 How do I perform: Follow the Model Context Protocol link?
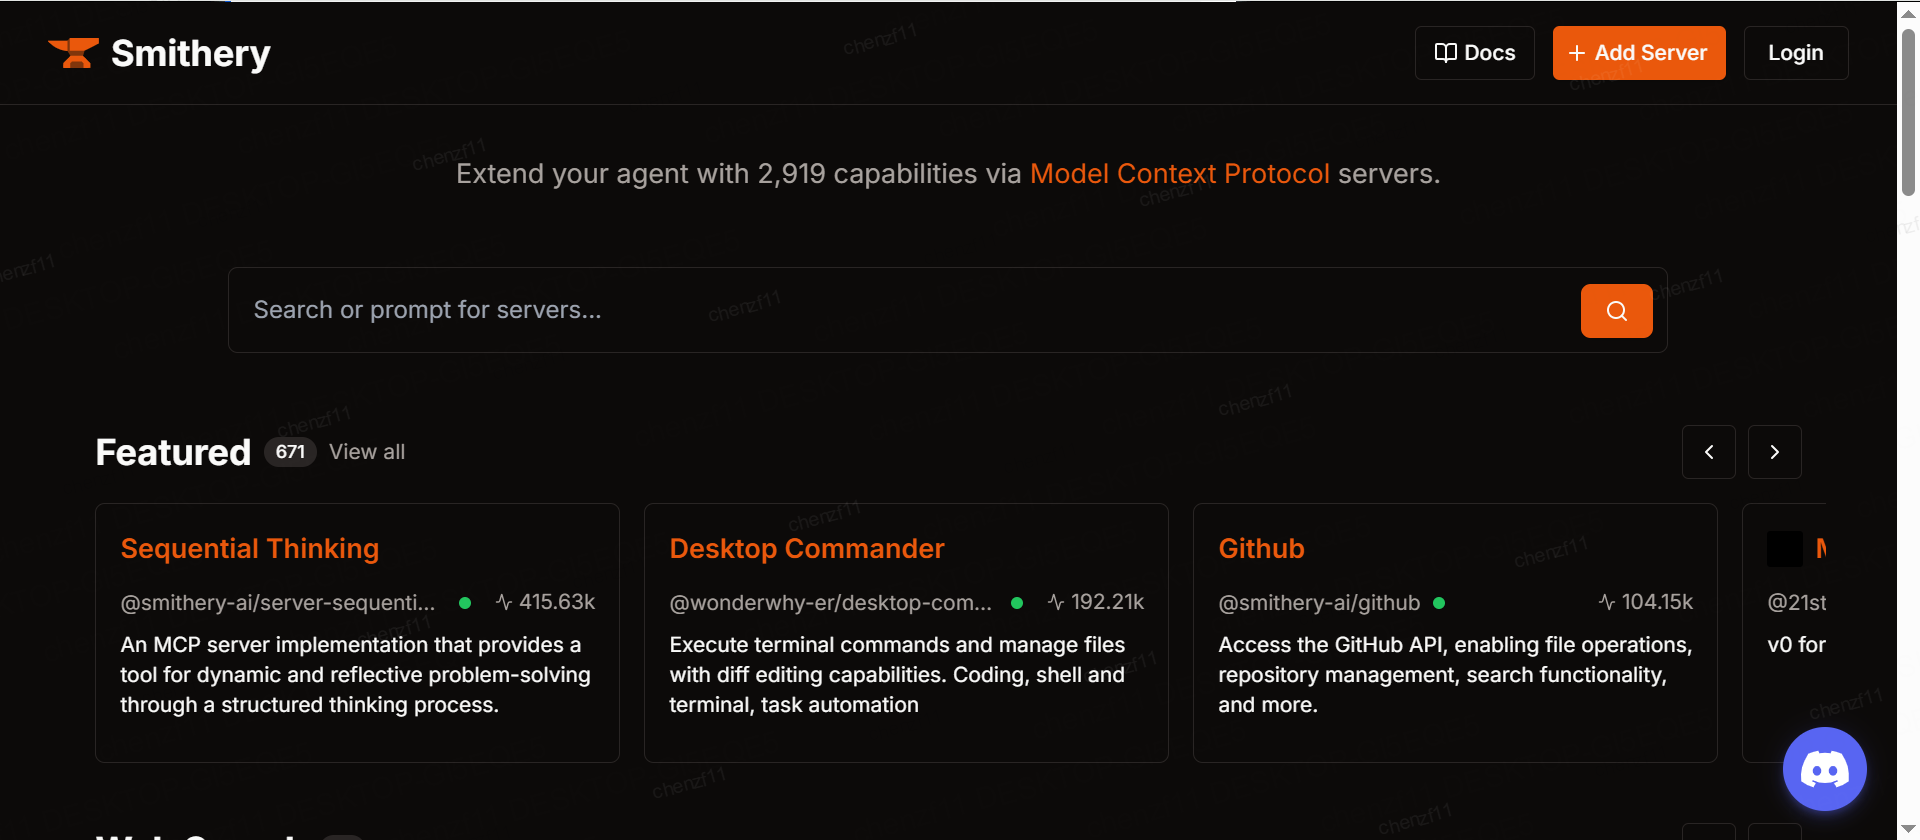click(1179, 174)
